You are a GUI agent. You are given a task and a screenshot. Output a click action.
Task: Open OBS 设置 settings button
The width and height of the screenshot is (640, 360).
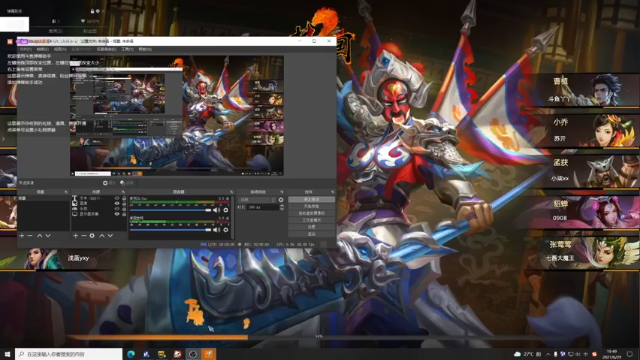point(311,227)
